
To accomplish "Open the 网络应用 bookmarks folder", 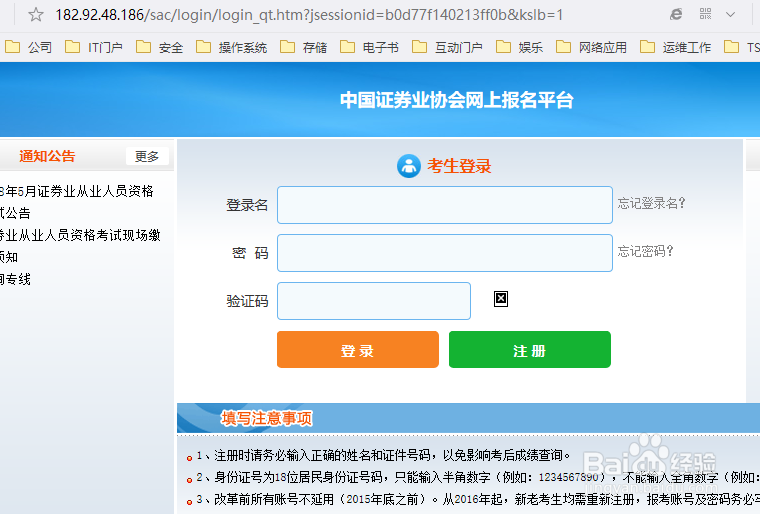I will coord(591,47).
